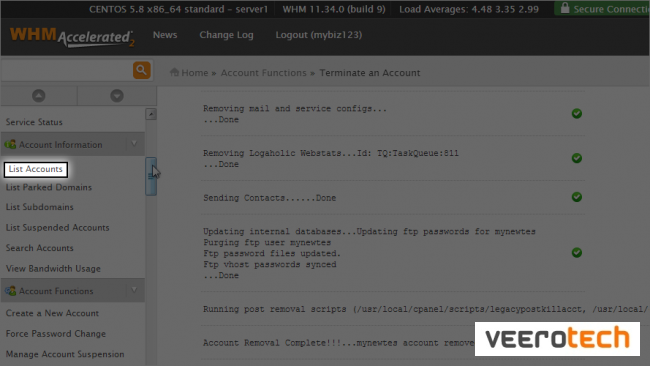Open Service Status in sidebar

coord(34,122)
